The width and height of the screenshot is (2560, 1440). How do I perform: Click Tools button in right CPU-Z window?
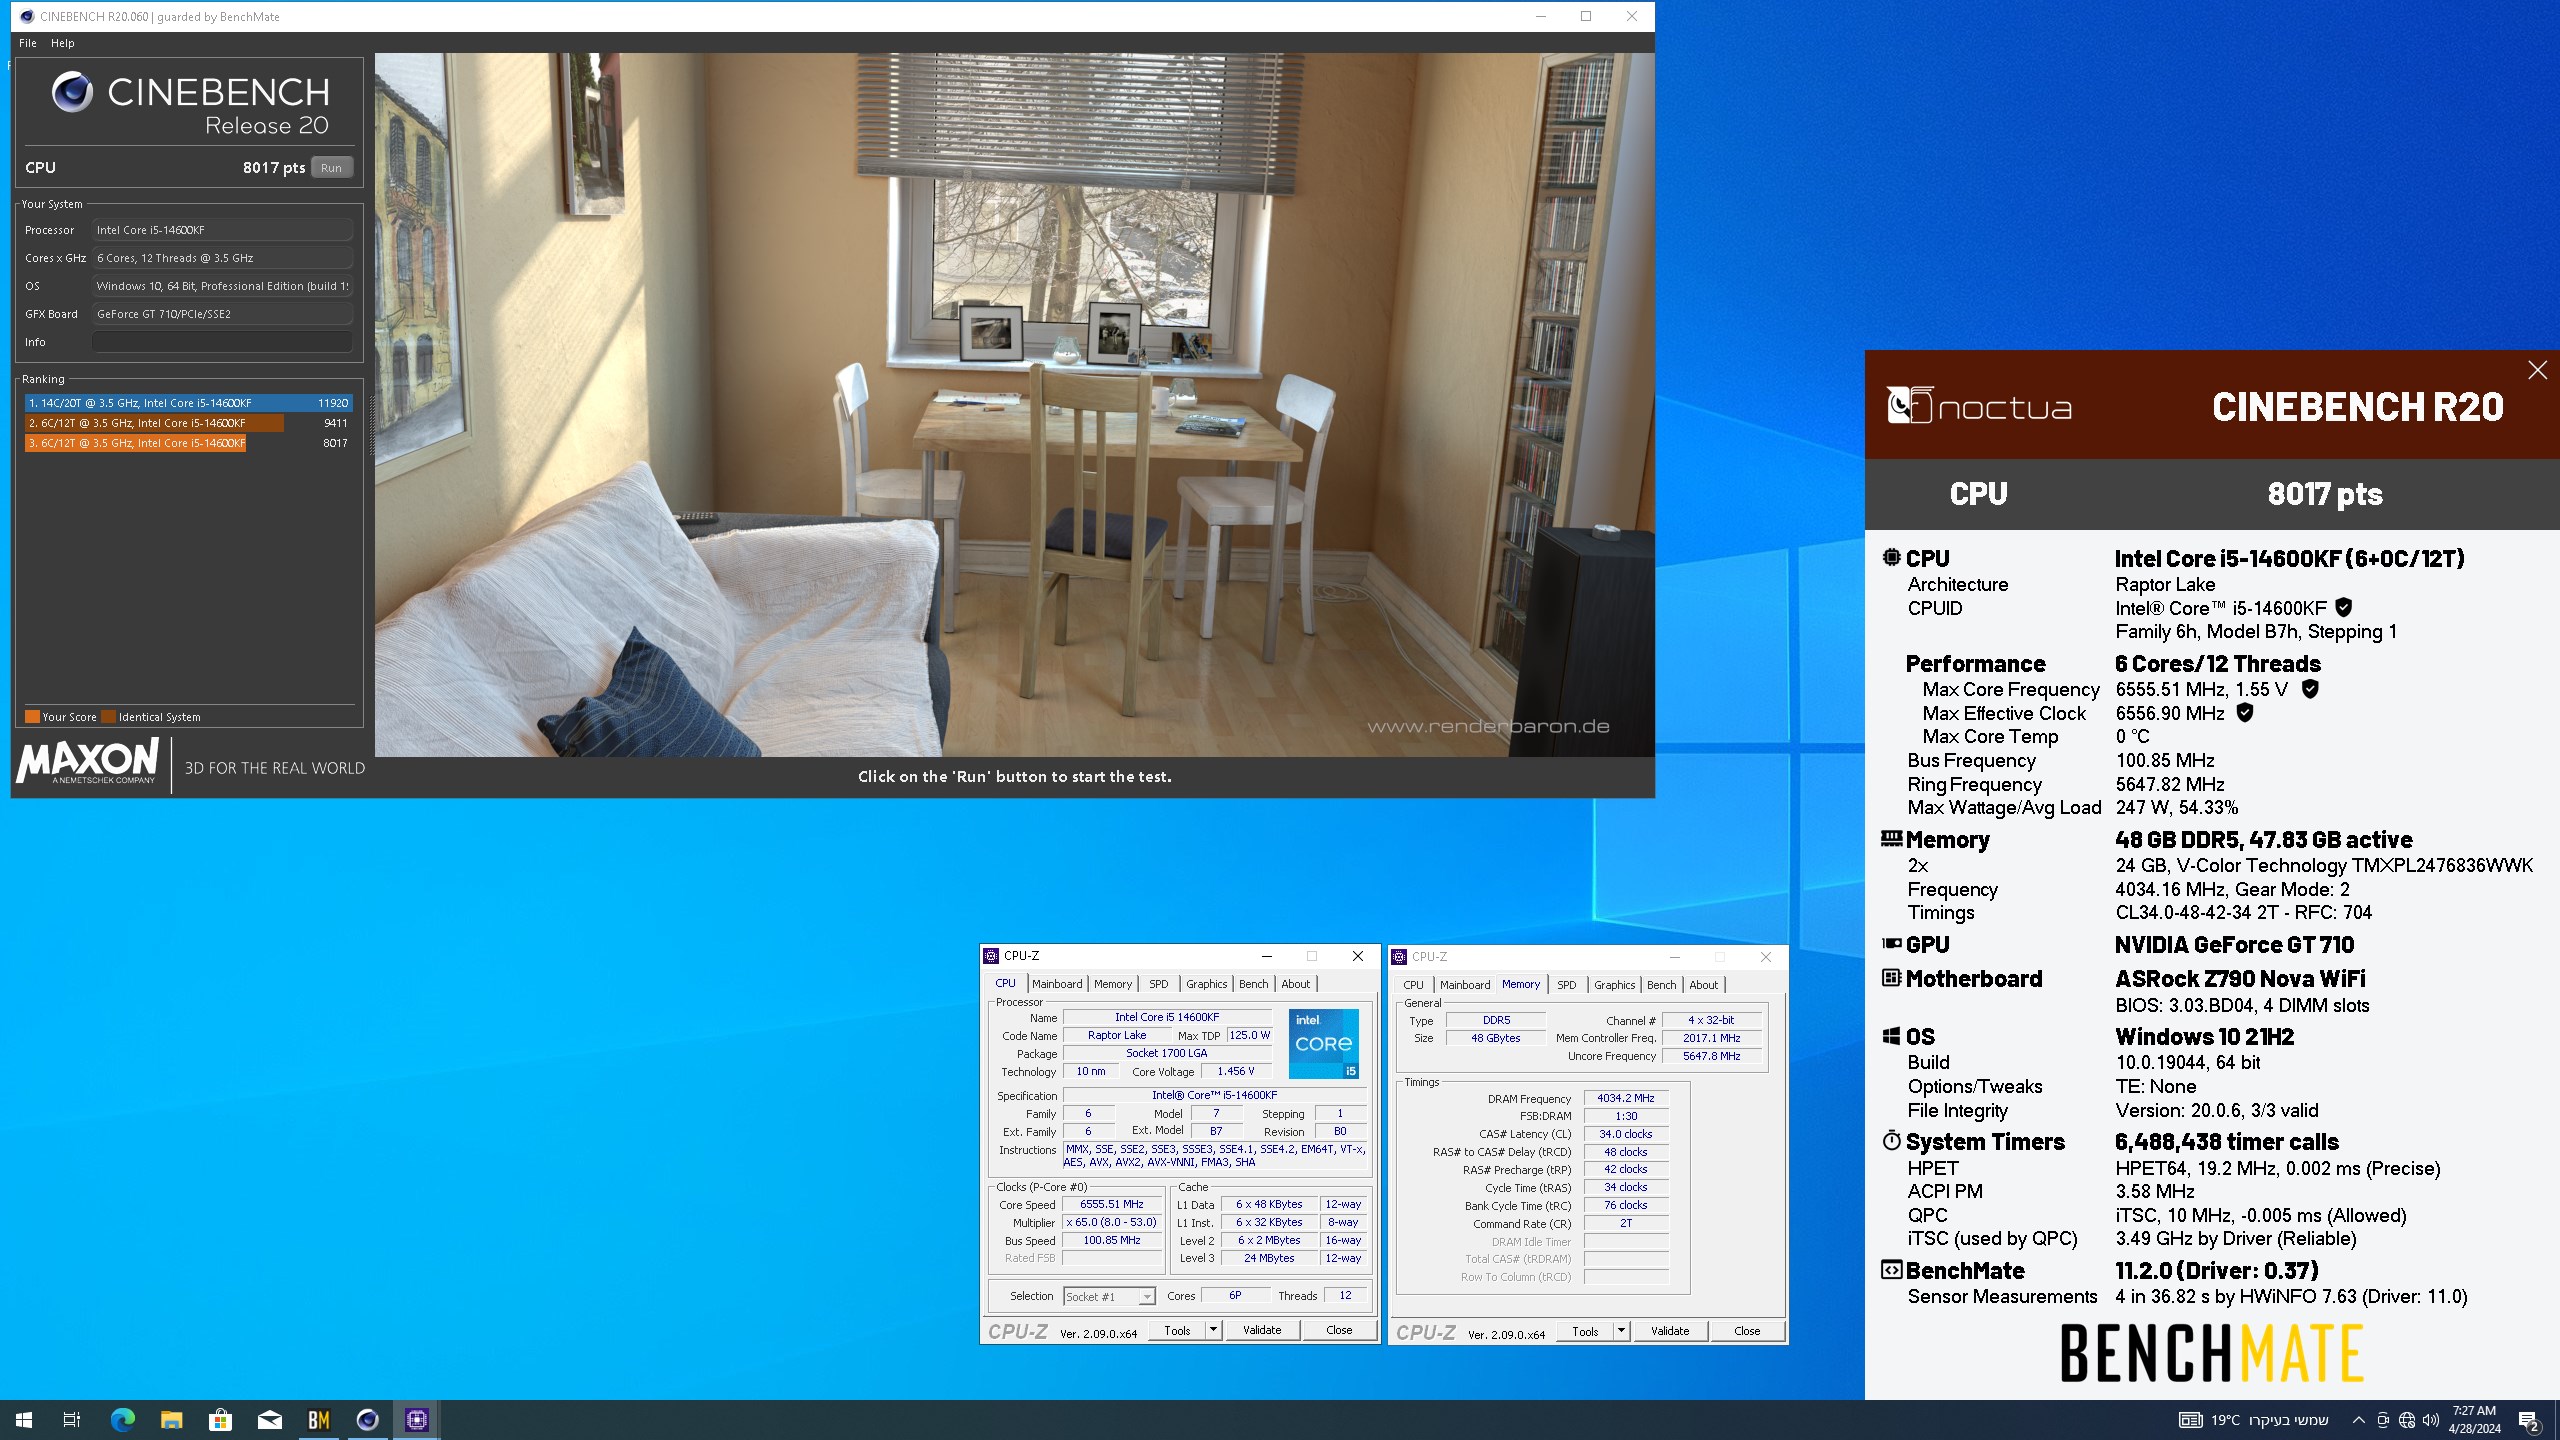pyautogui.click(x=1585, y=1331)
